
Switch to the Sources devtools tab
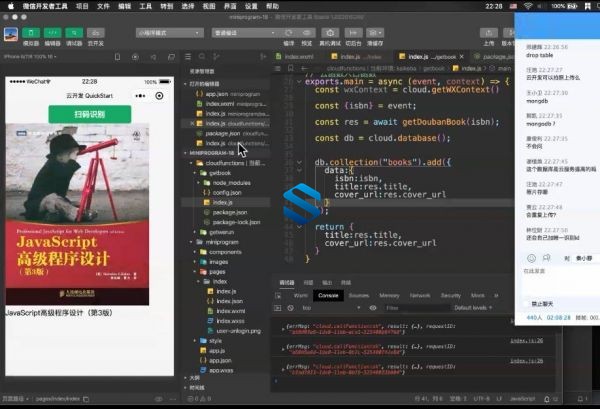[359, 295]
